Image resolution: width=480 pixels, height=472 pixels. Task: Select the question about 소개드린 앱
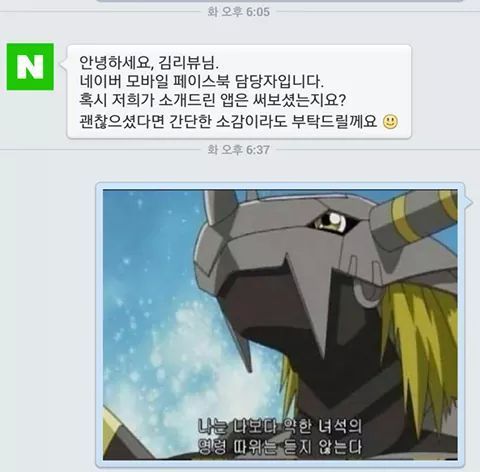213,100
